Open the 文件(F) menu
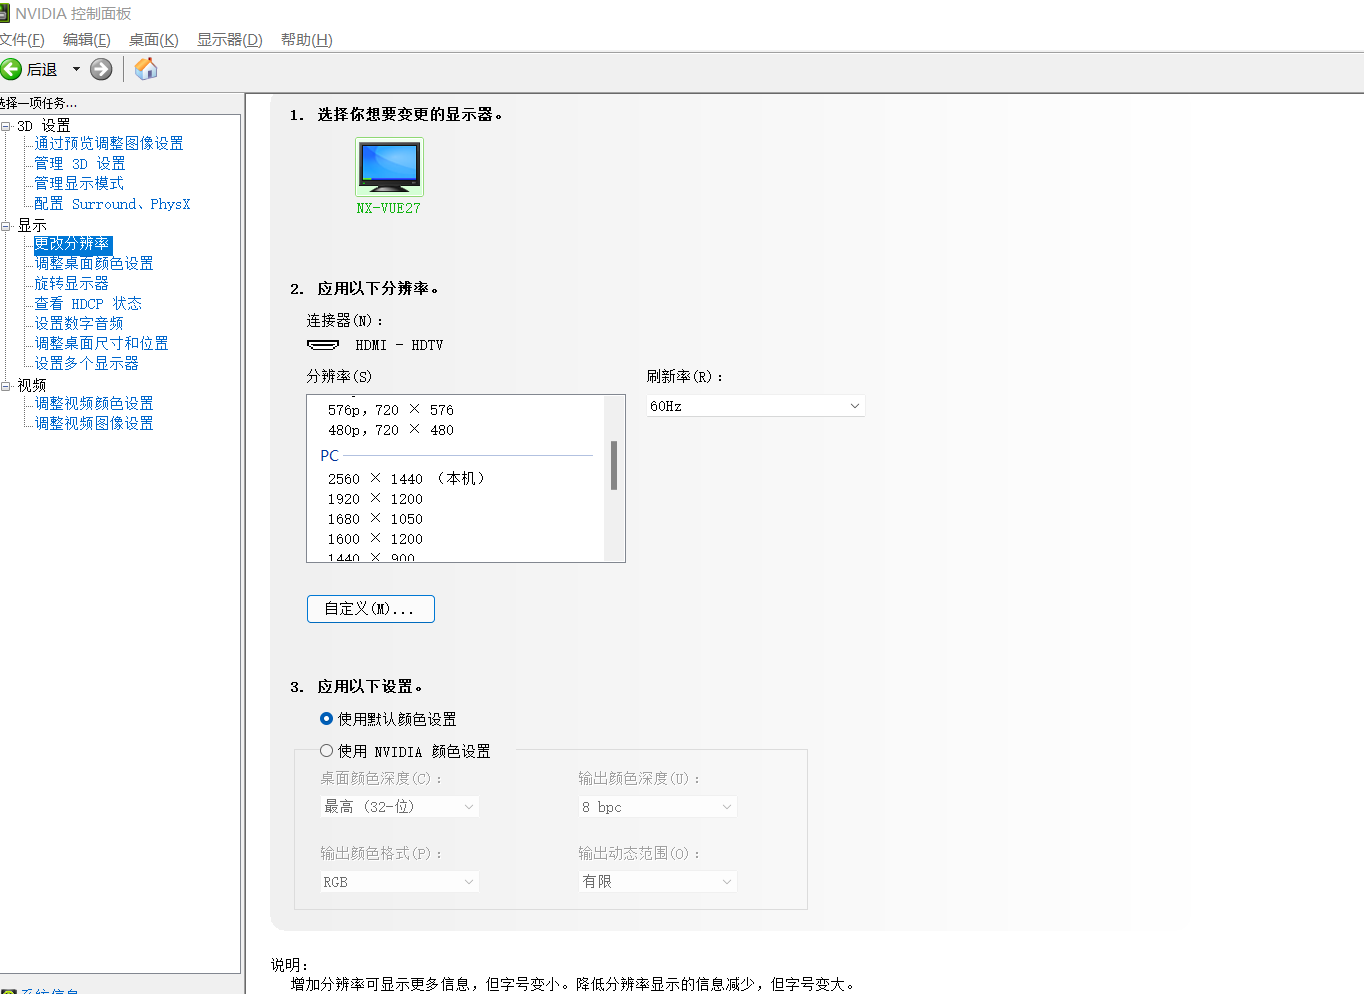Image resolution: width=1364 pixels, height=994 pixels. (22, 40)
